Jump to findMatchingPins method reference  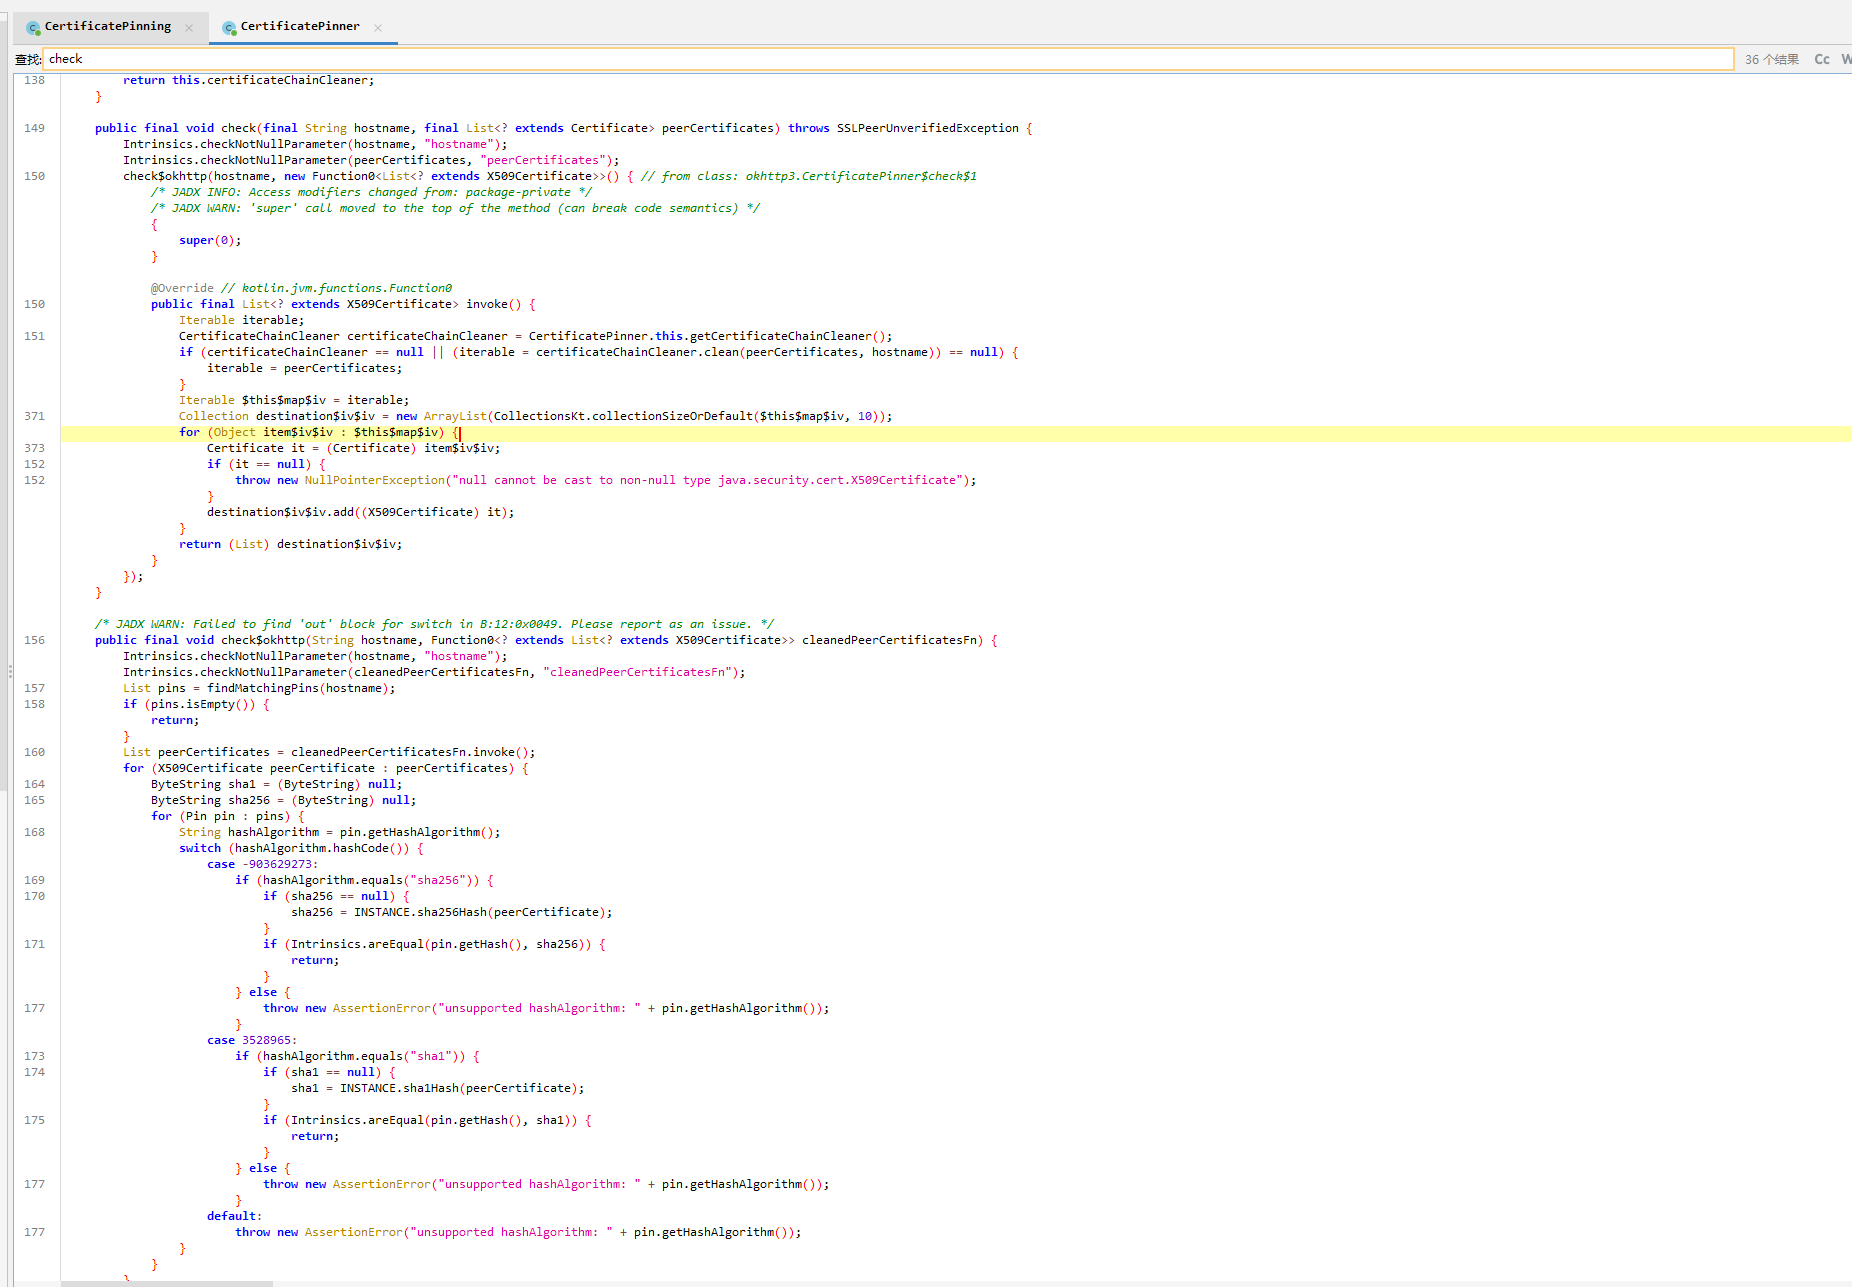pyautogui.click(x=263, y=688)
